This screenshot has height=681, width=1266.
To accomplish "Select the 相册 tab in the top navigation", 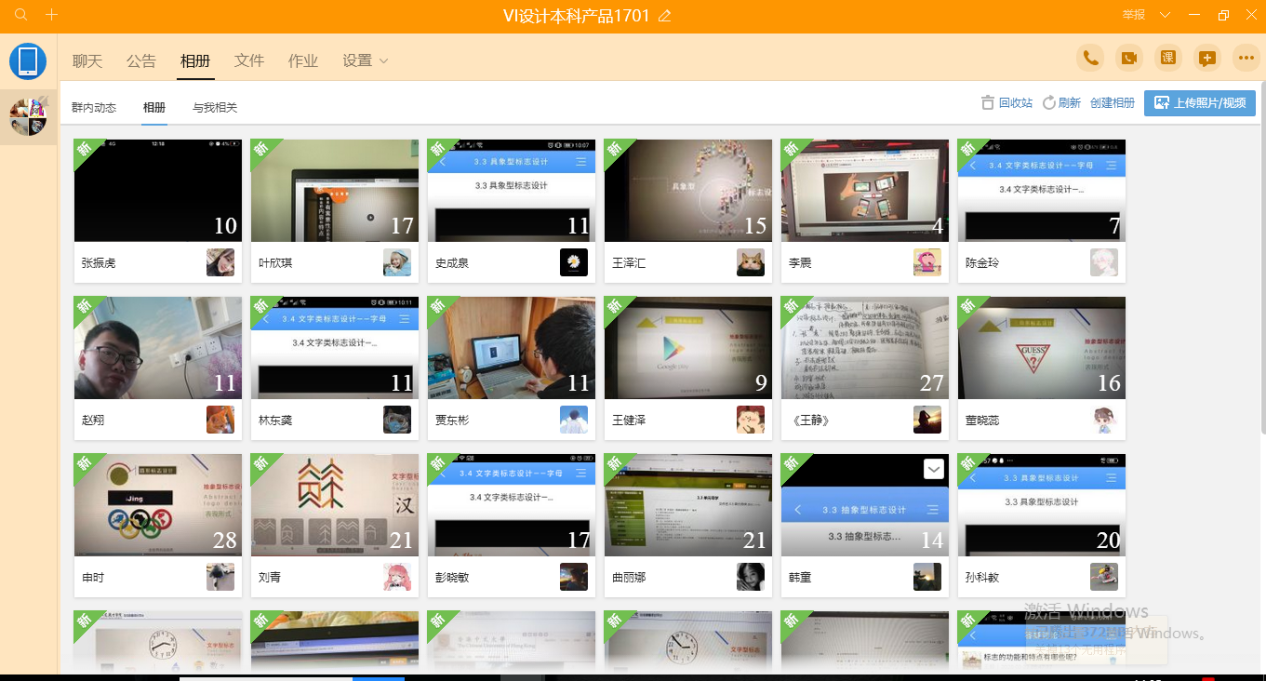I will point(195,61).
